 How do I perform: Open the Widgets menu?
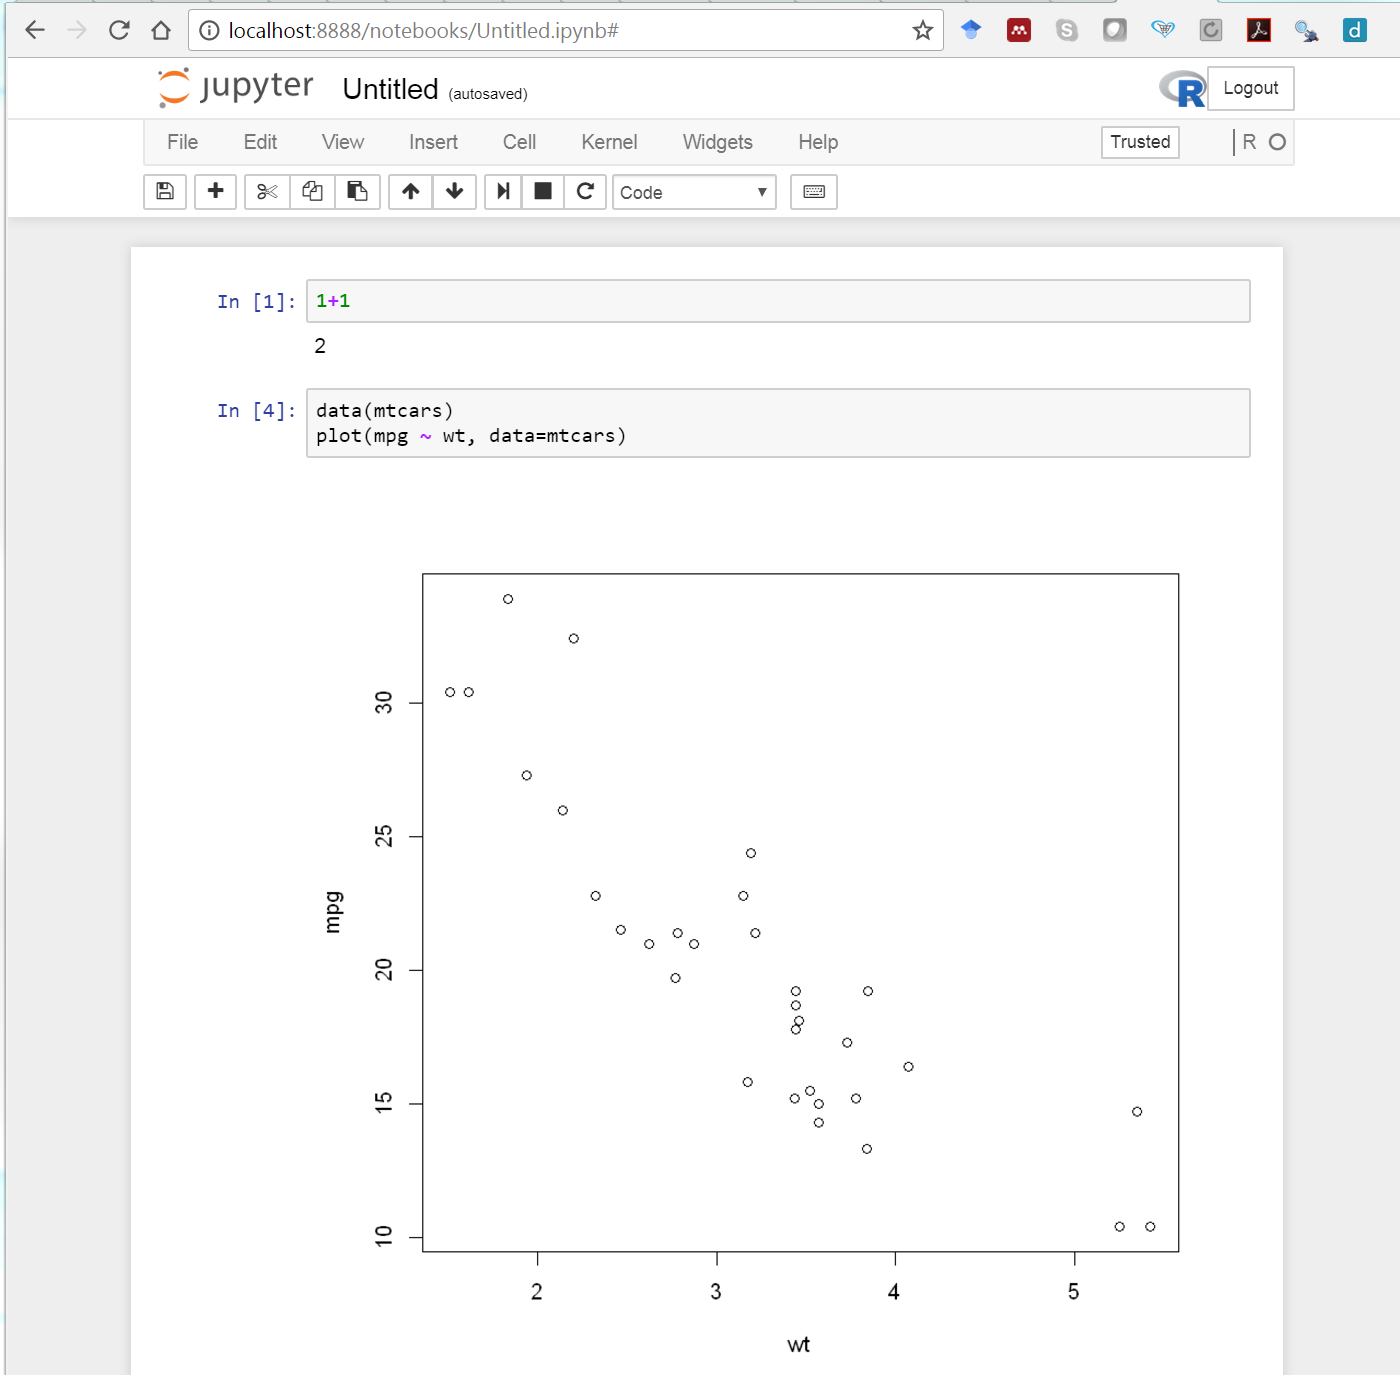point(717,142)
